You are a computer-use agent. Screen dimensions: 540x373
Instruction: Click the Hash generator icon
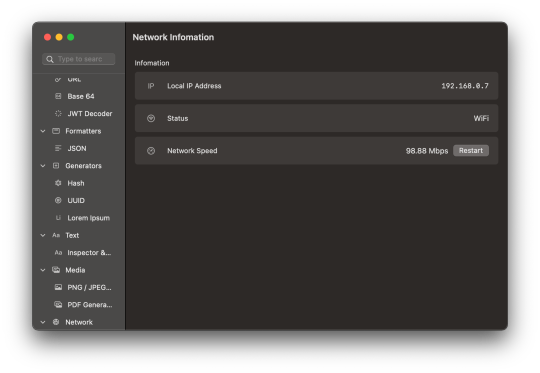[58, 183]
